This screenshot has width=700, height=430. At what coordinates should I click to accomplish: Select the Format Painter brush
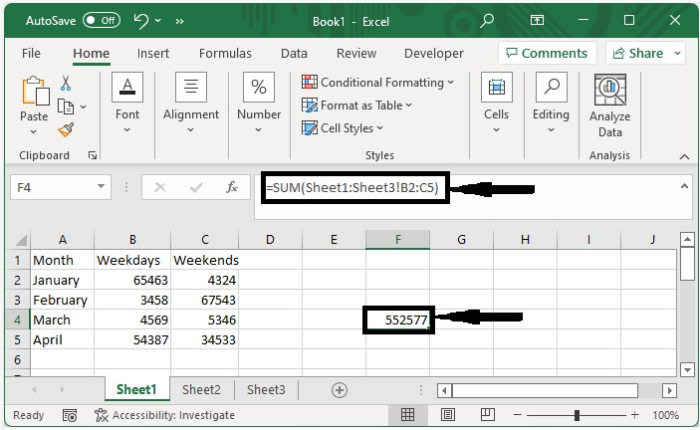pos(66,130)
